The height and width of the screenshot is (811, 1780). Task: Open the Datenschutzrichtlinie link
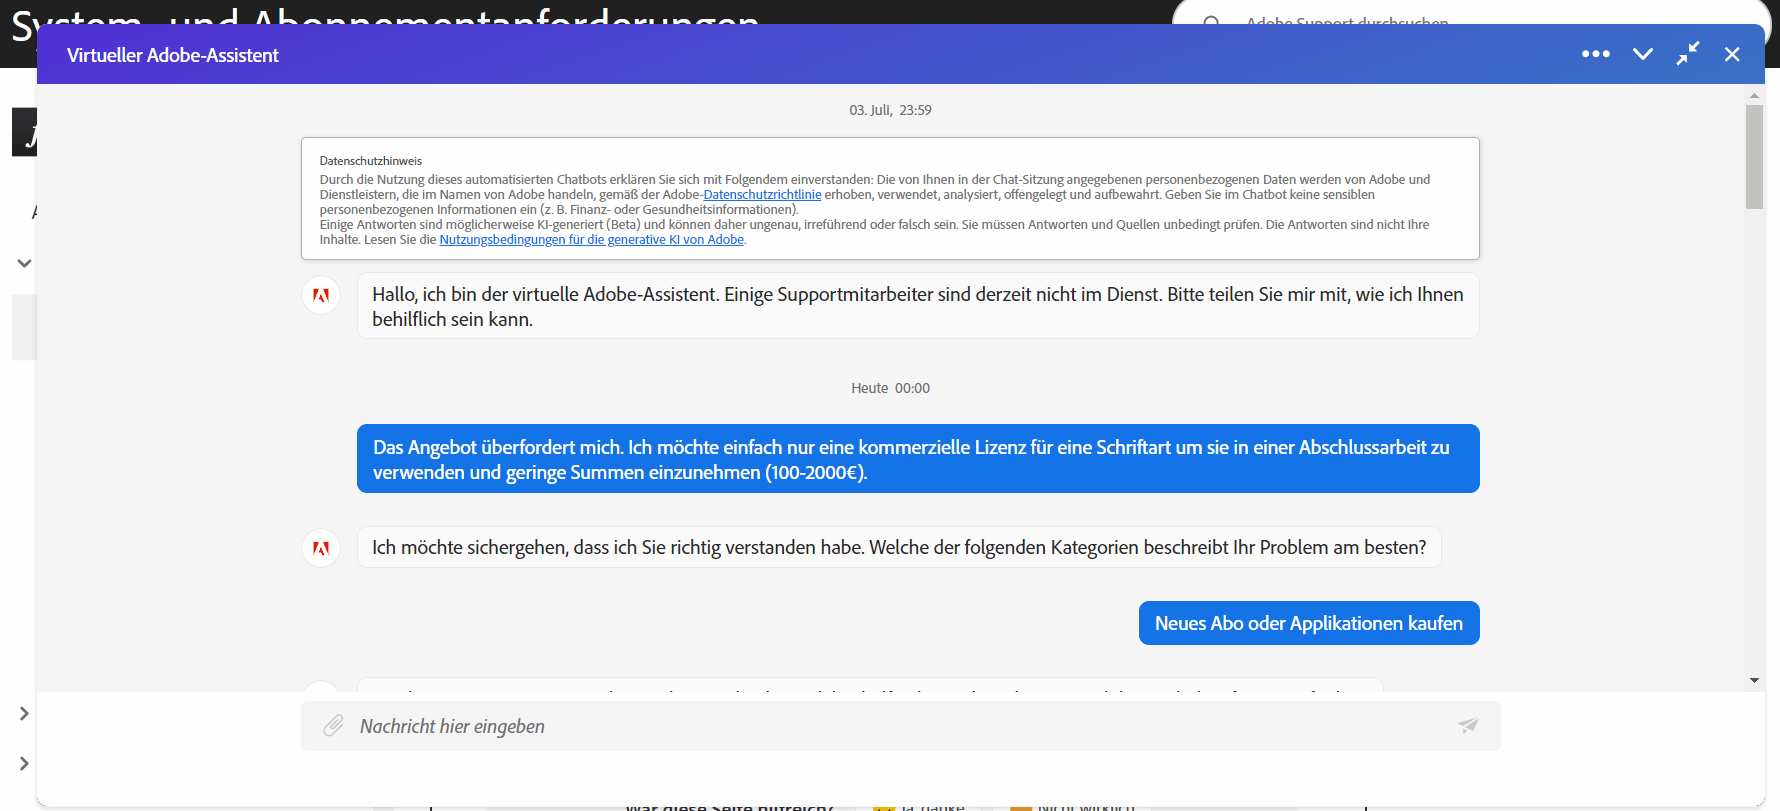(762, 195)
